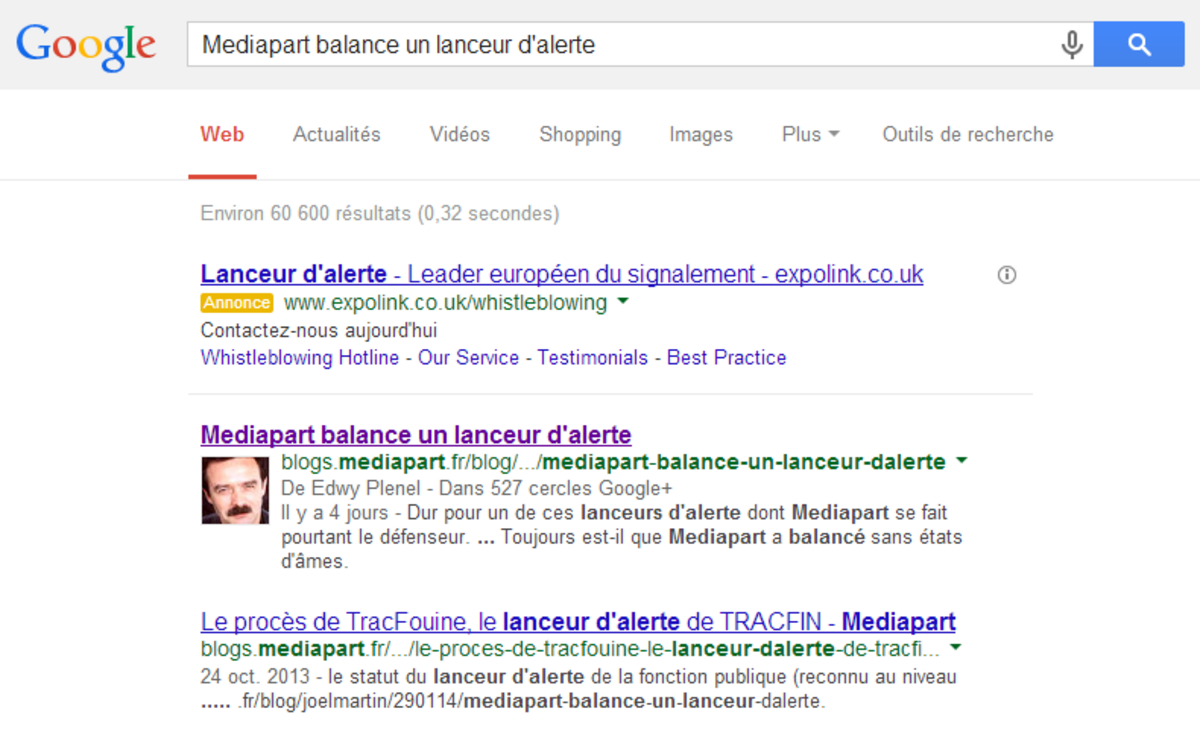
Task: Open result Mediapart balance un lanceur d'alerte
Action: [416, 435]
